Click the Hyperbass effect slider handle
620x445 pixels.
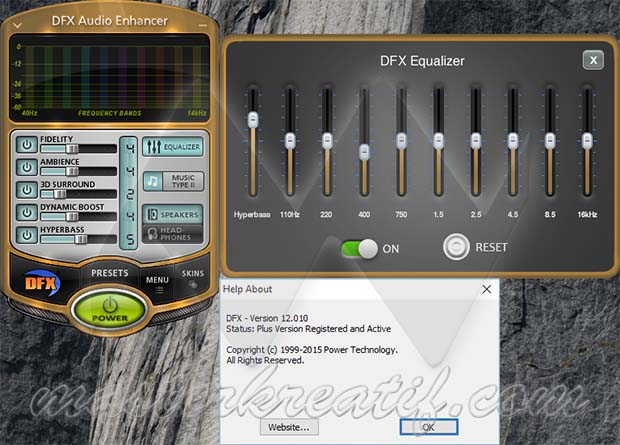(x=81, y=239)
